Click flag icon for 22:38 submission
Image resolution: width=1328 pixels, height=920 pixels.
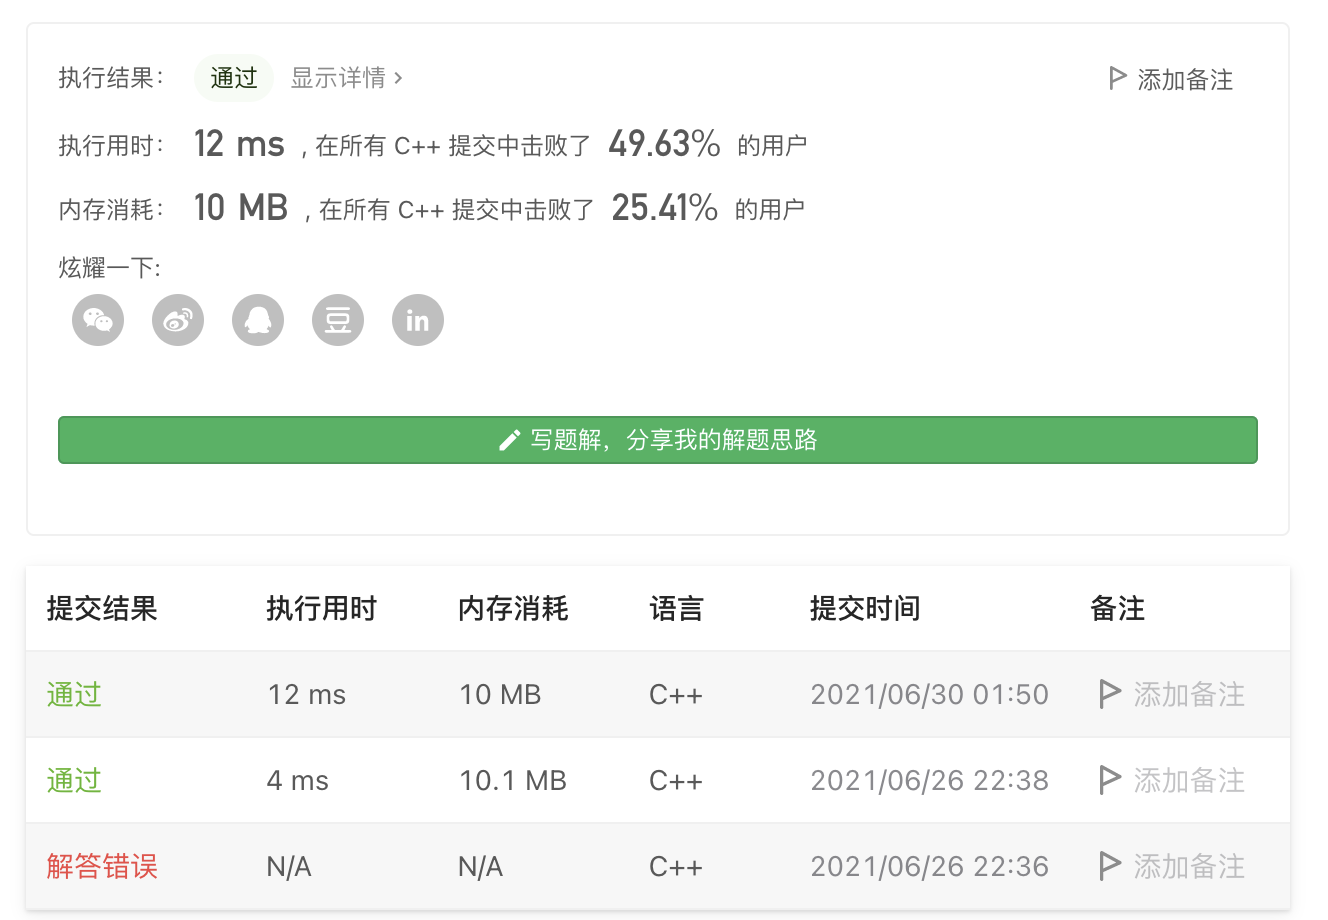[1109, 780]
